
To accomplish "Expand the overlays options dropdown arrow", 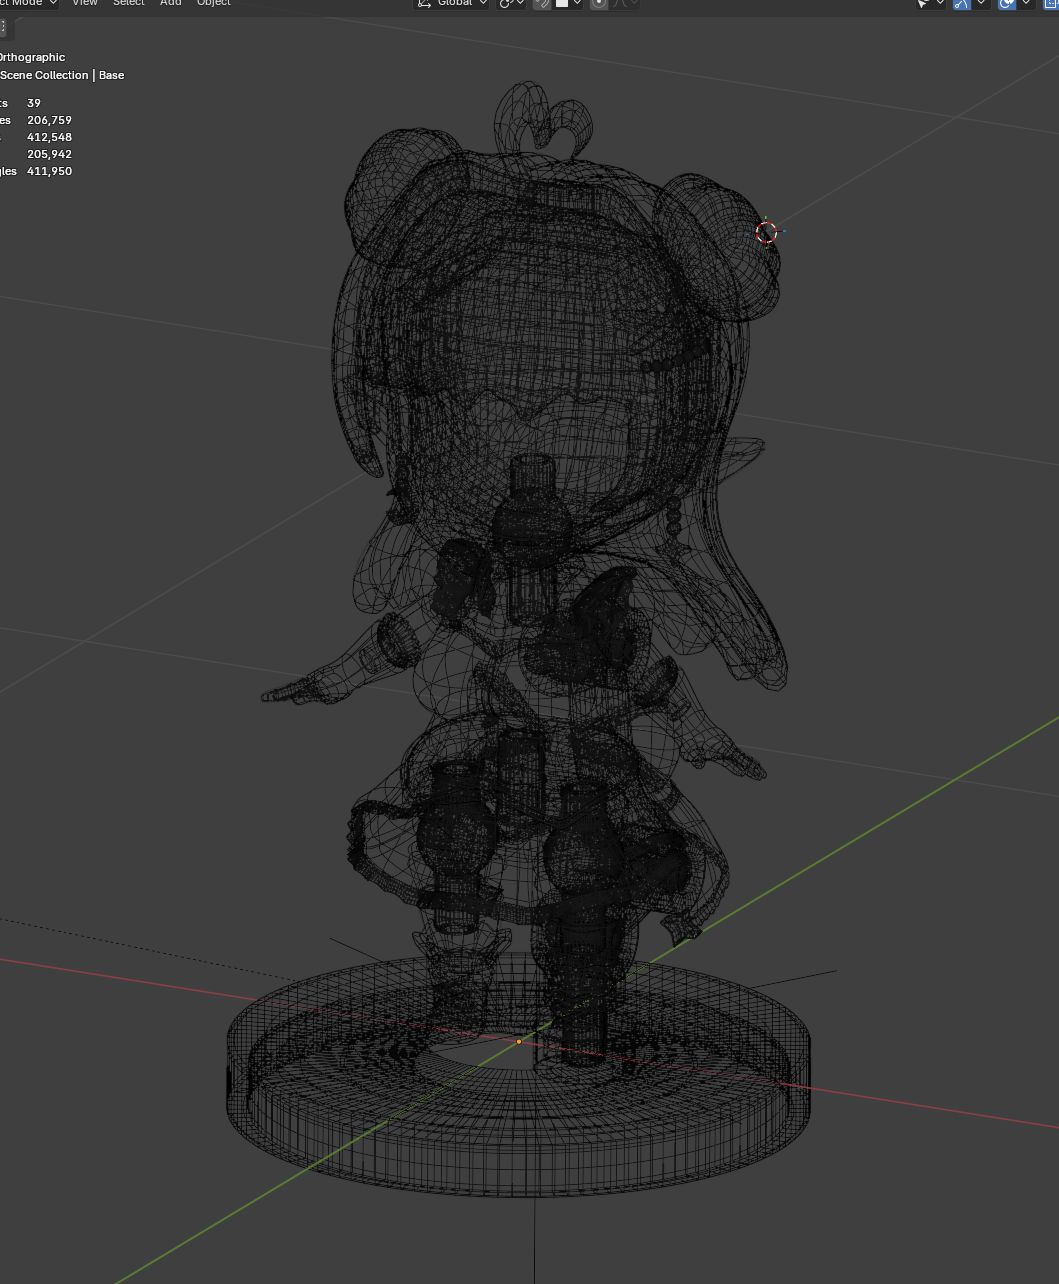I will pos(1026,3).
